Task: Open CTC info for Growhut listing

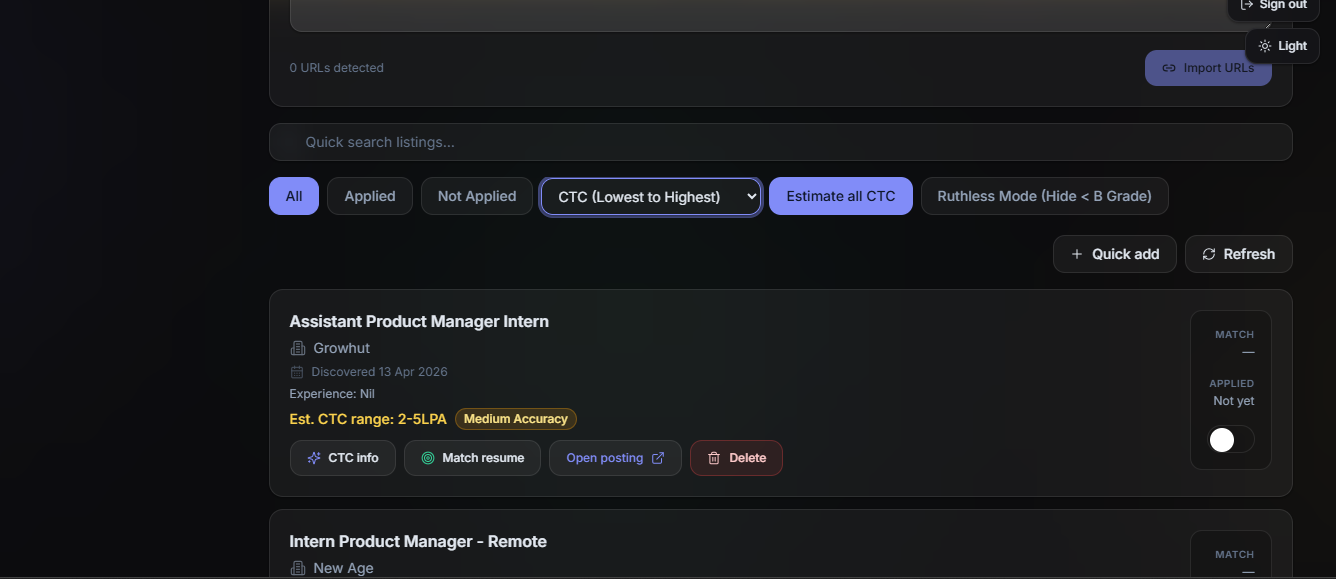Action: point(343,458)
